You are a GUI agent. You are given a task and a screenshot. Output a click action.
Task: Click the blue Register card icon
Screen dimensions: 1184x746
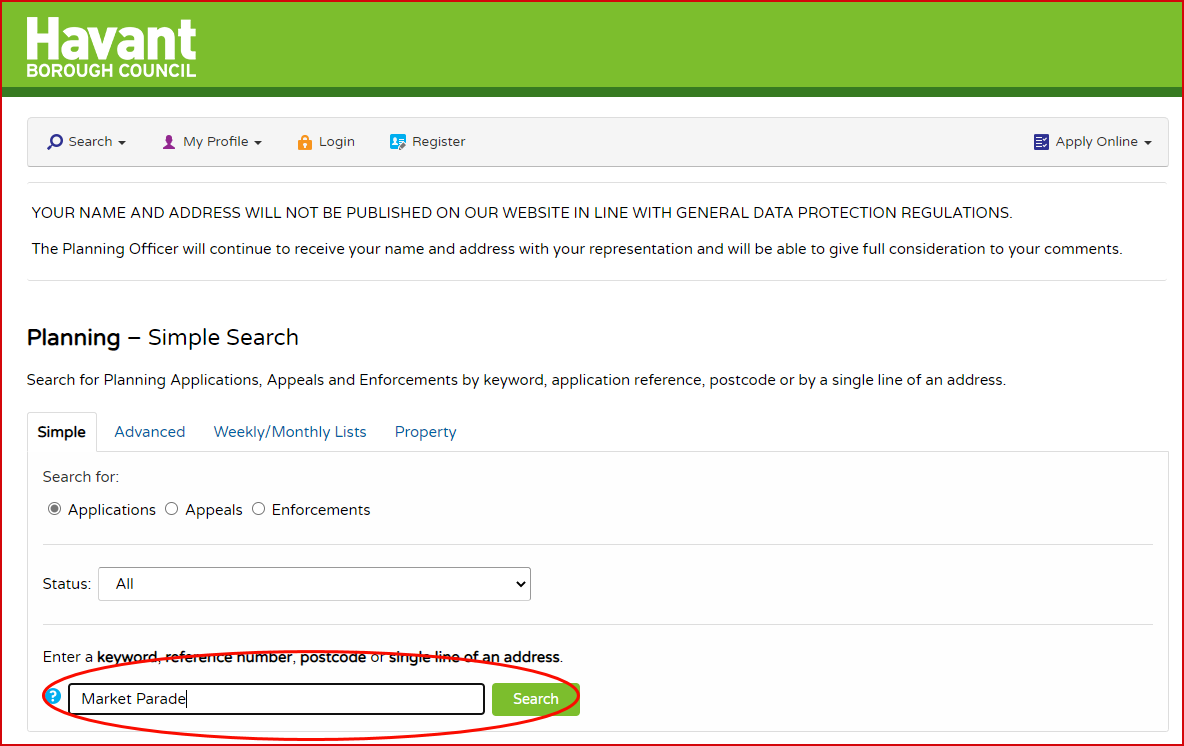398,142
